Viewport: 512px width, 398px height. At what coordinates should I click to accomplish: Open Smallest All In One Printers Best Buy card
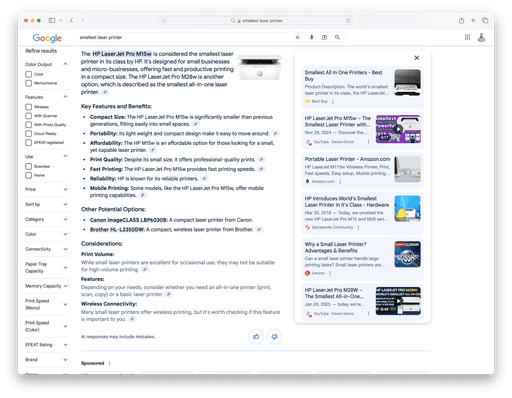[362, 87]
